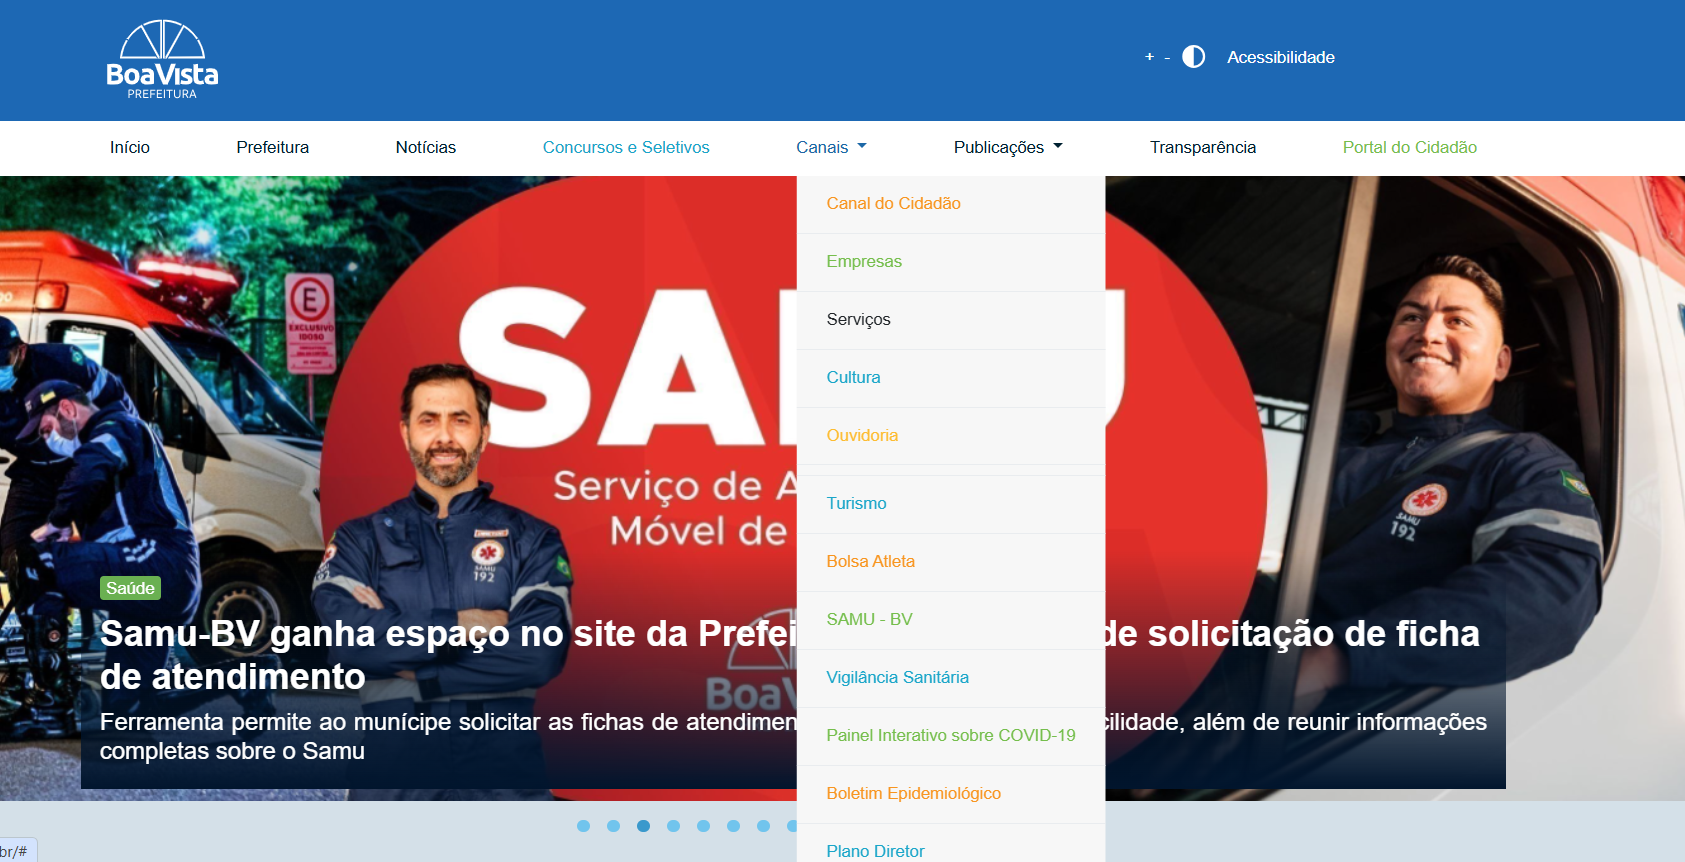Select Canal do Cidadão from the dropdown

tap(893, 203)
